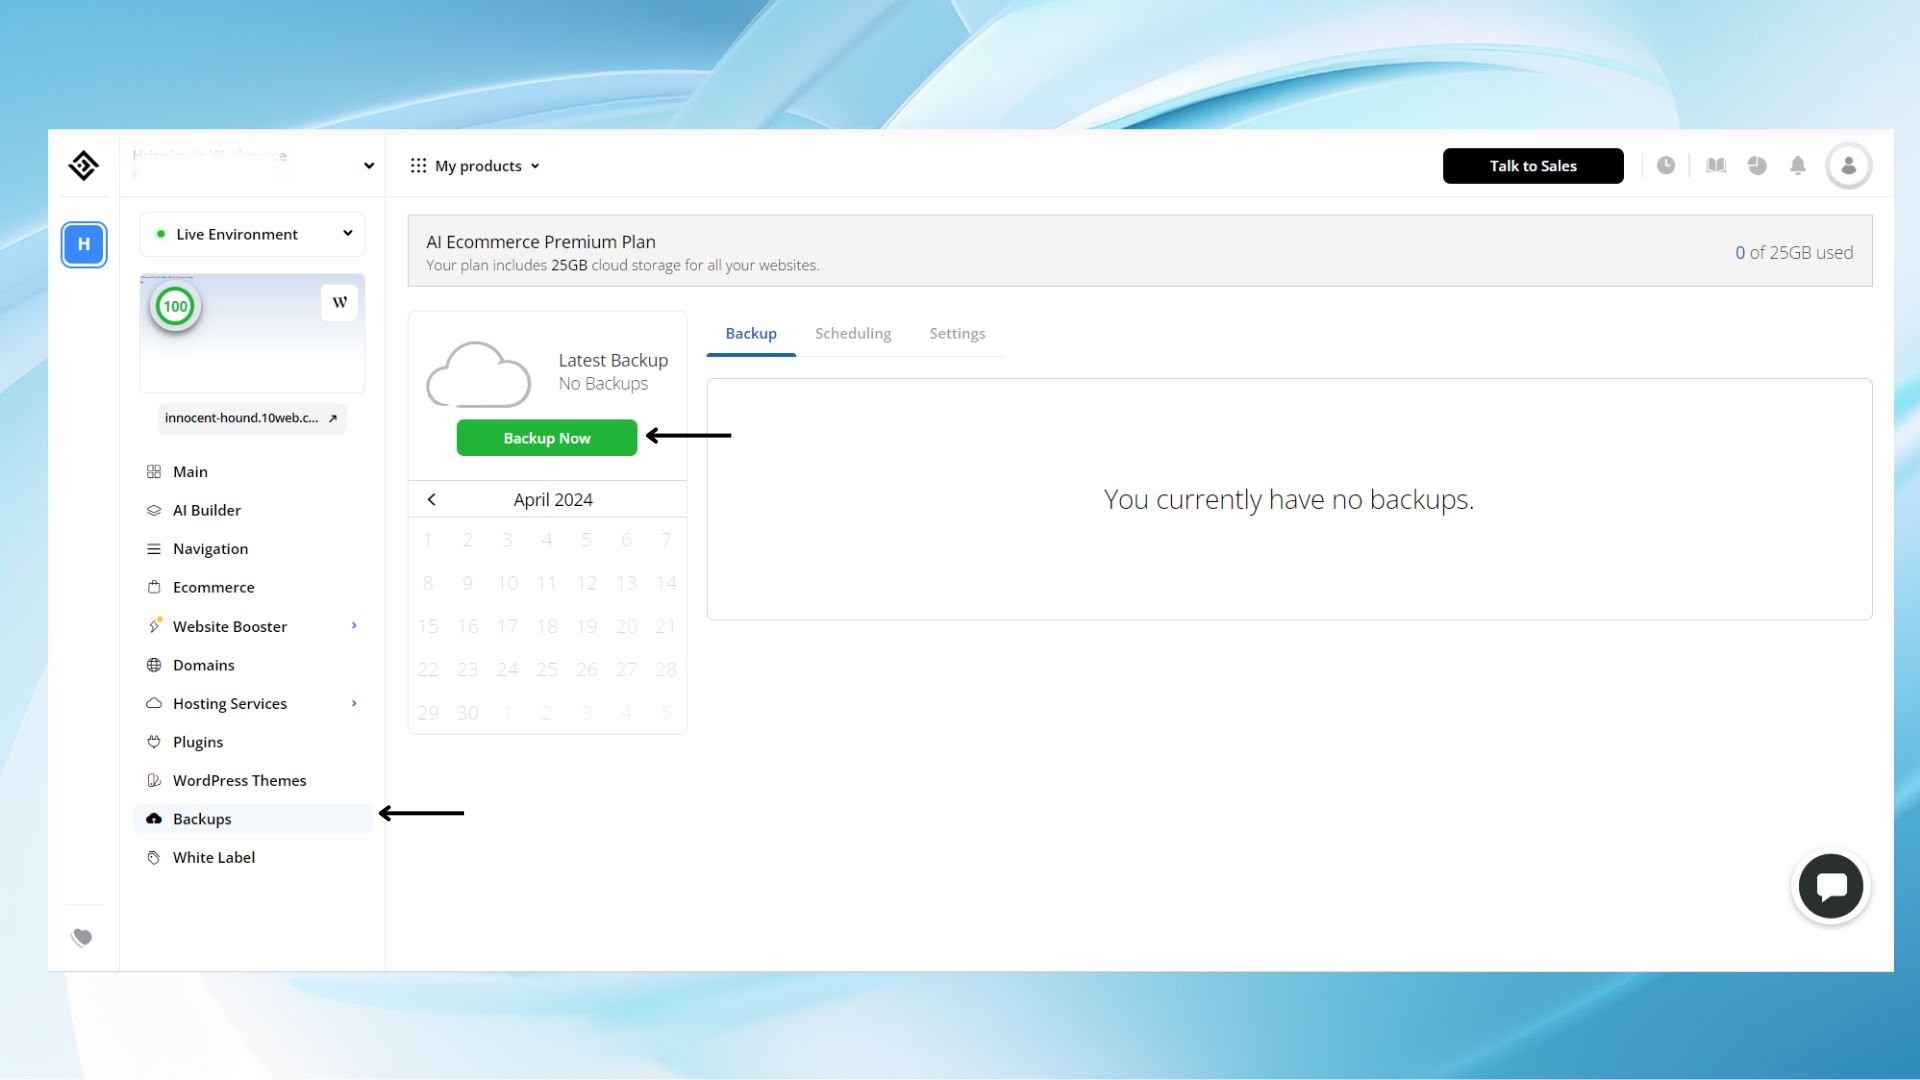1920x1080 pixels.
Task: Expand the workspace selector dropdown
Action: pos(368,166)
